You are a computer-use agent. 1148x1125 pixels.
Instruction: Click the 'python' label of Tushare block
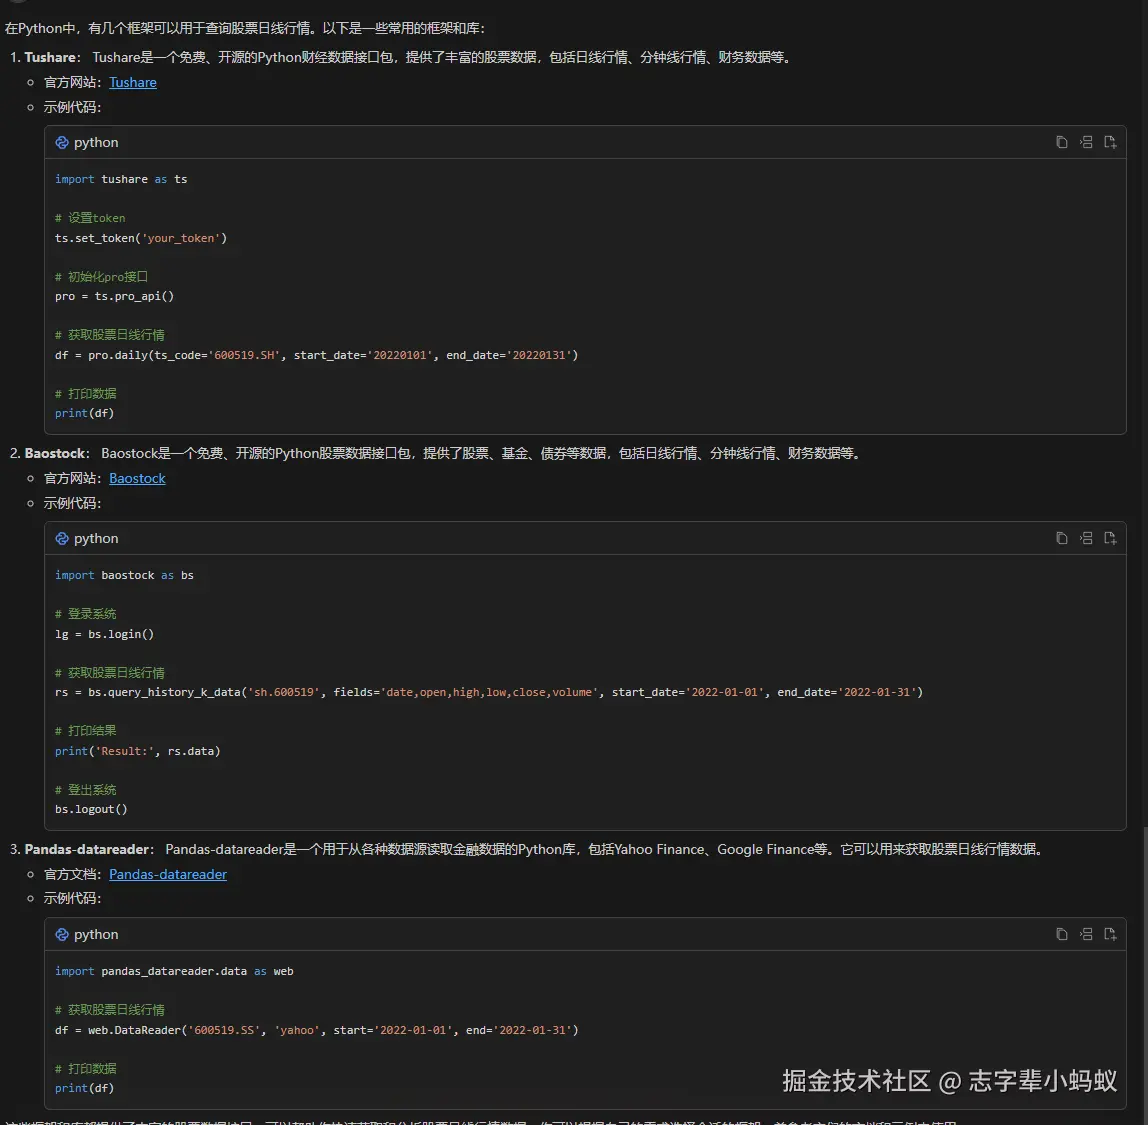[x=96, y=142]
